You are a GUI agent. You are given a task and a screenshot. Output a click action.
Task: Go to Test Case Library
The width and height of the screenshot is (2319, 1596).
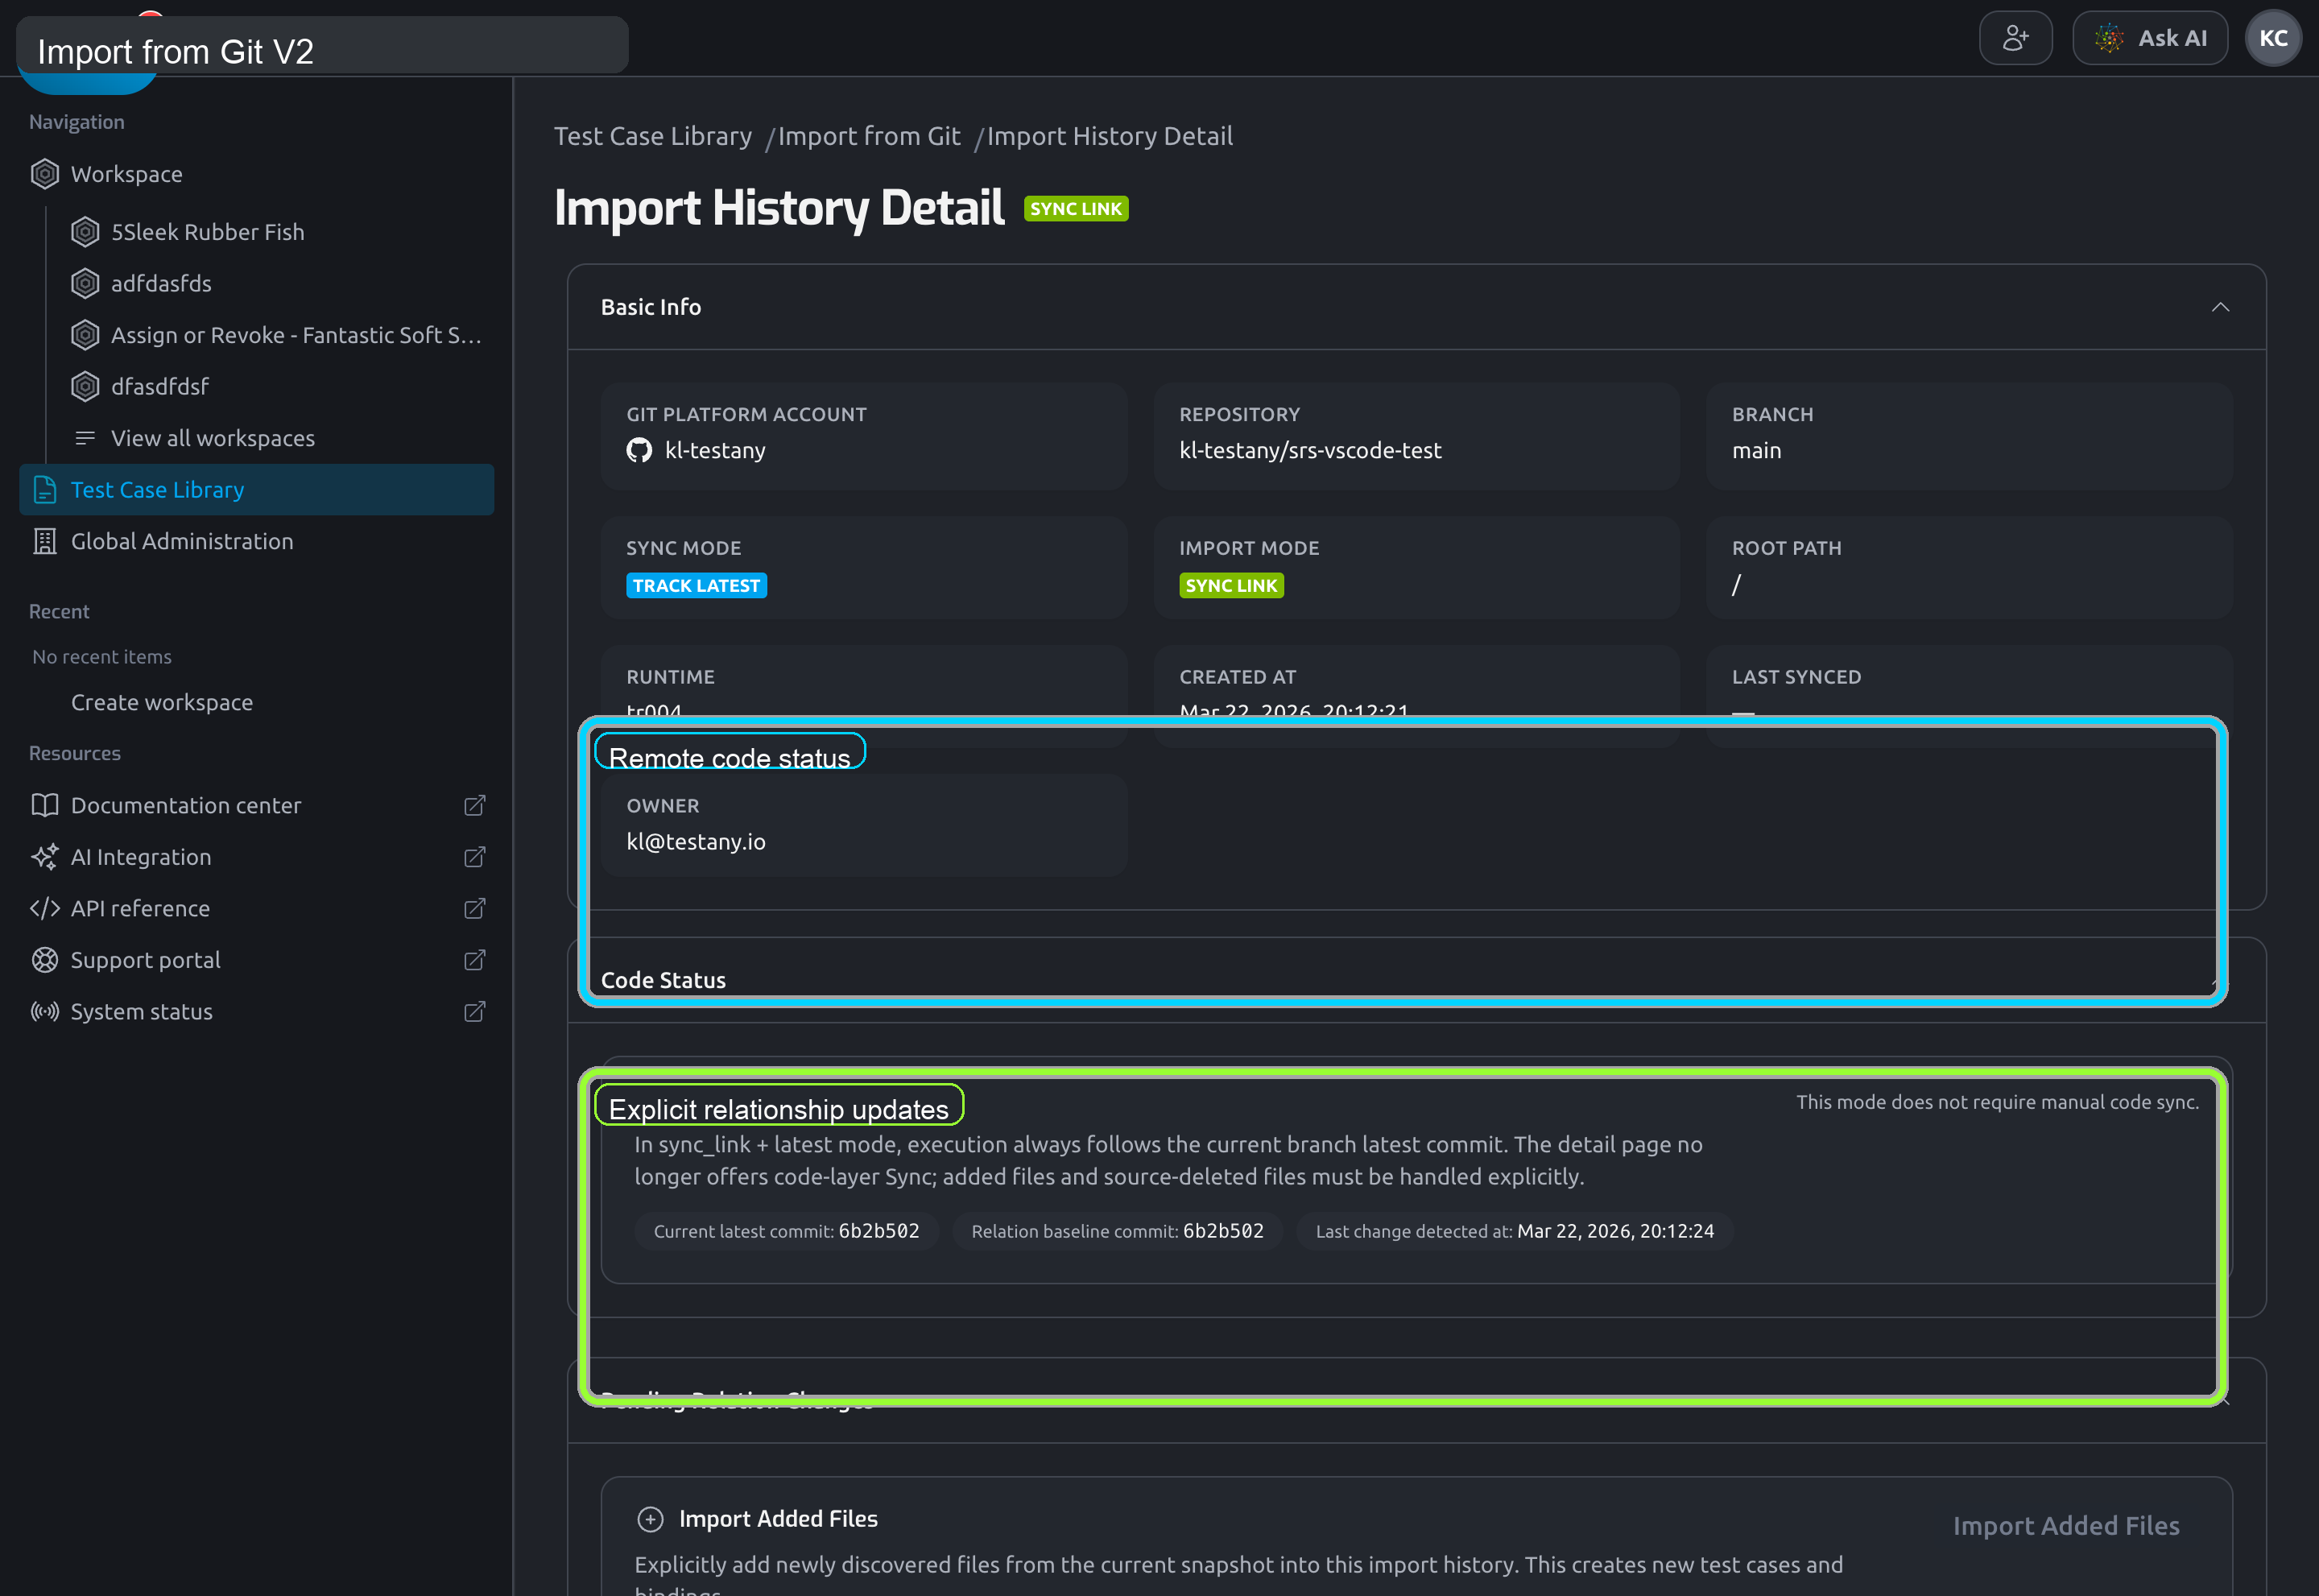(x=256, y=490)
